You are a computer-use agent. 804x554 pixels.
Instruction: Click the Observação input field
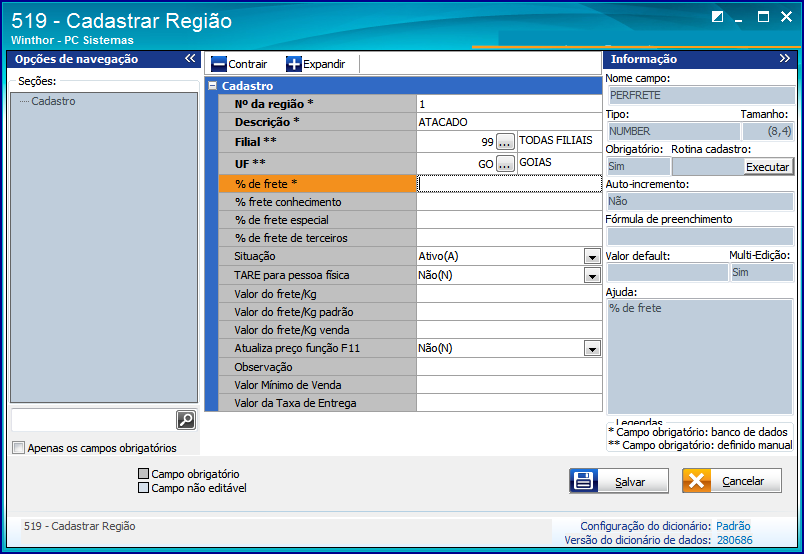point(509,367)
